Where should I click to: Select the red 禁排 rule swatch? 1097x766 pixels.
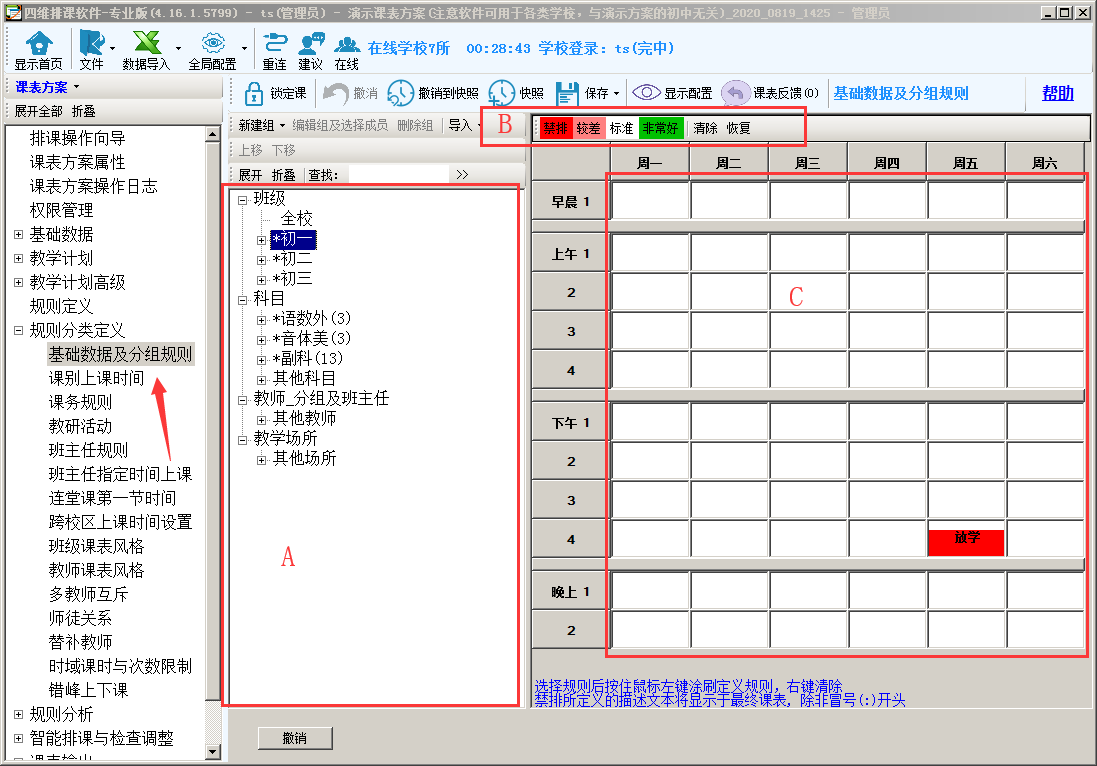[x=554, y=128]
